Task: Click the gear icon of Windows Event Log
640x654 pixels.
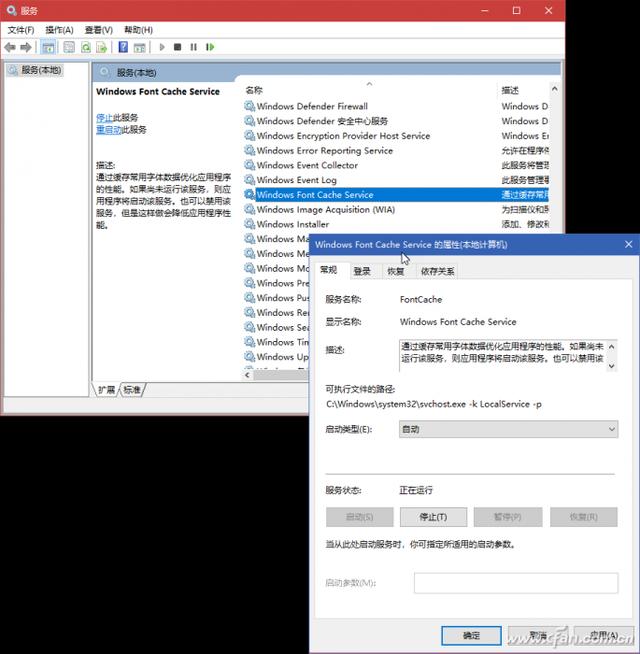Action: (249, 180)
